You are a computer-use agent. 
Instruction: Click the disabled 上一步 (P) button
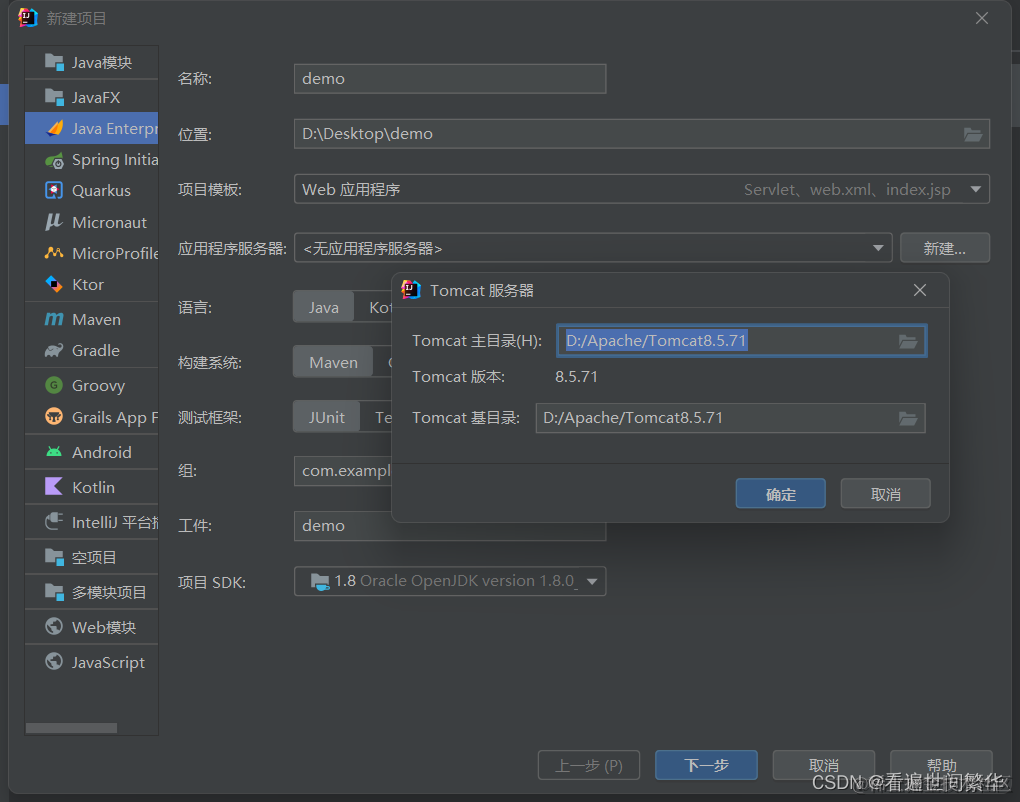click(589, 765)
